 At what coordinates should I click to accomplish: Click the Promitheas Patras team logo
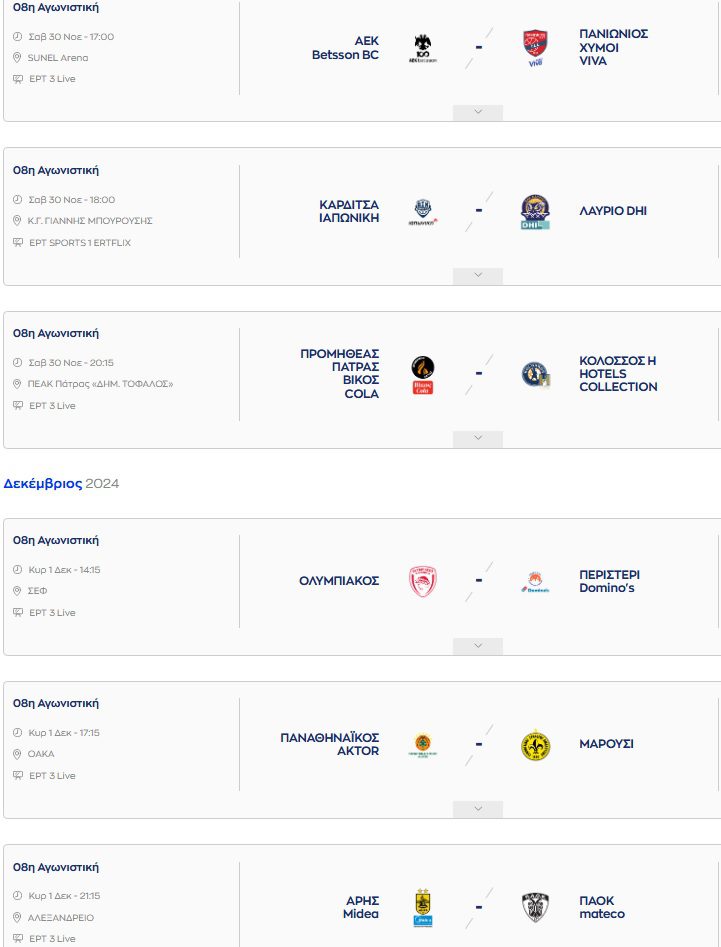[x=423, y=374]
